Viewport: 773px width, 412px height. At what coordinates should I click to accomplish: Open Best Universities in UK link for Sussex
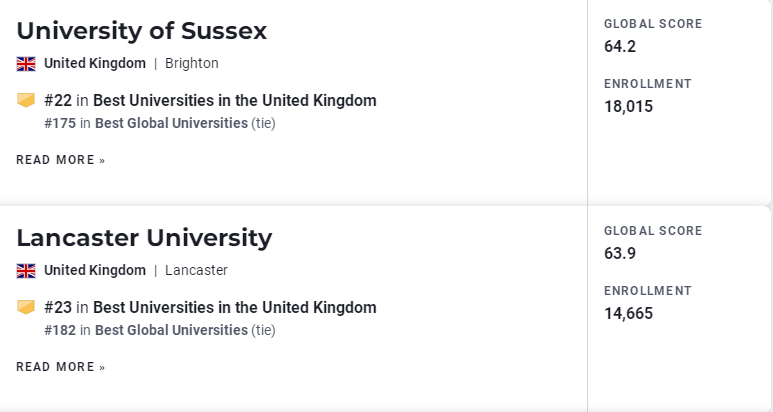235,101
